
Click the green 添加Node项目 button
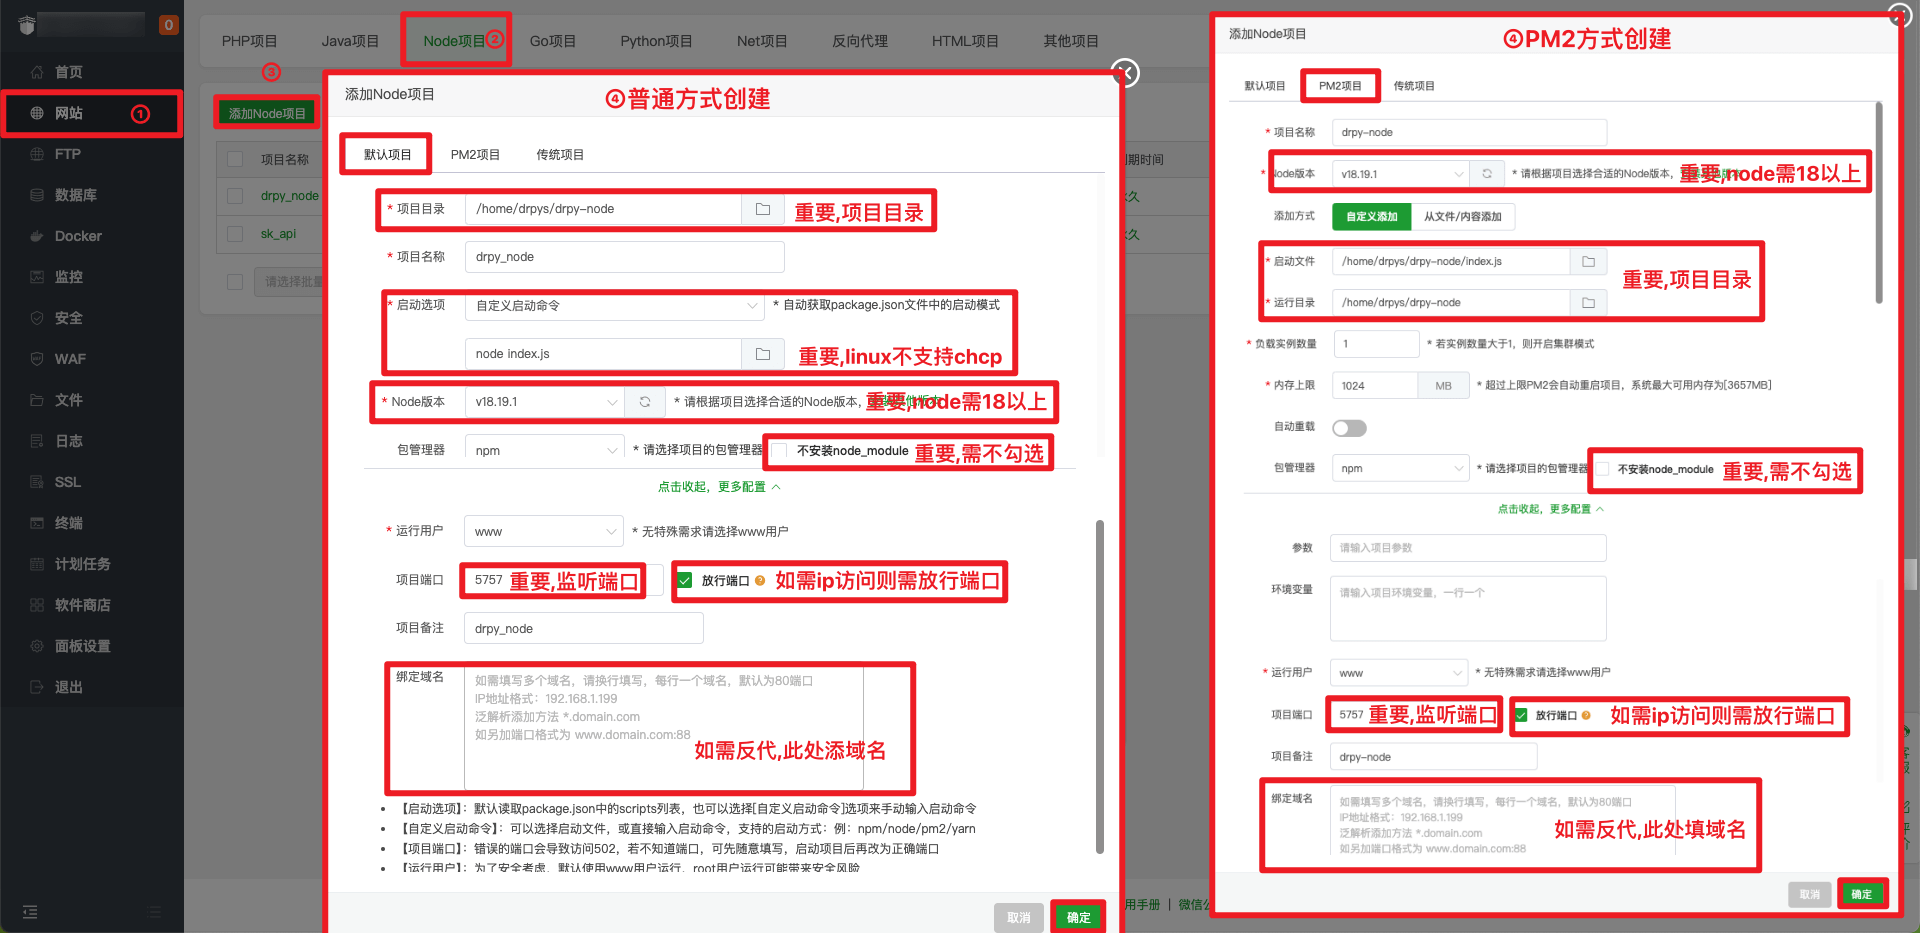click(267, 113)
